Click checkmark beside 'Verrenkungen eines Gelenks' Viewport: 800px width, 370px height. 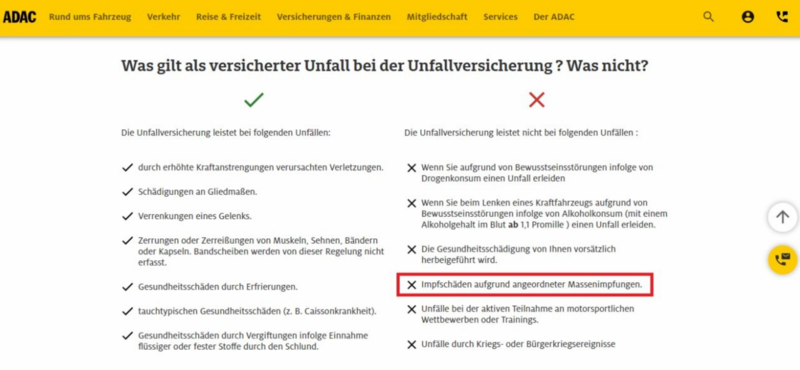(127, 216)
